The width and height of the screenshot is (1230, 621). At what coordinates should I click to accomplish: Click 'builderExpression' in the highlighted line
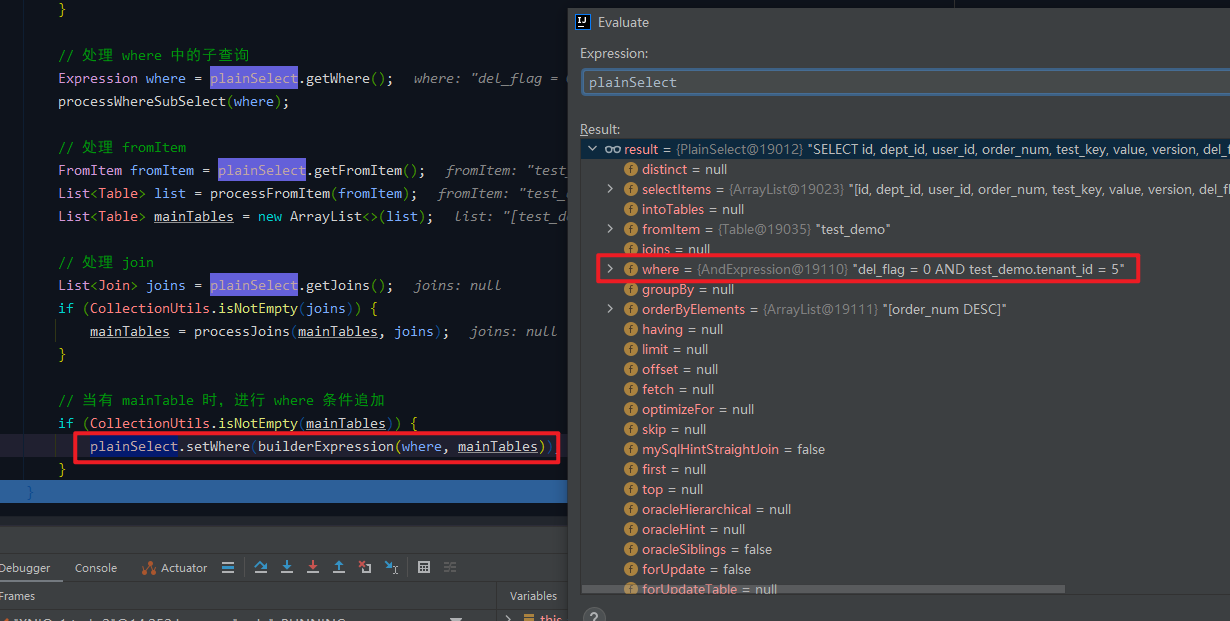pos(326,446)
